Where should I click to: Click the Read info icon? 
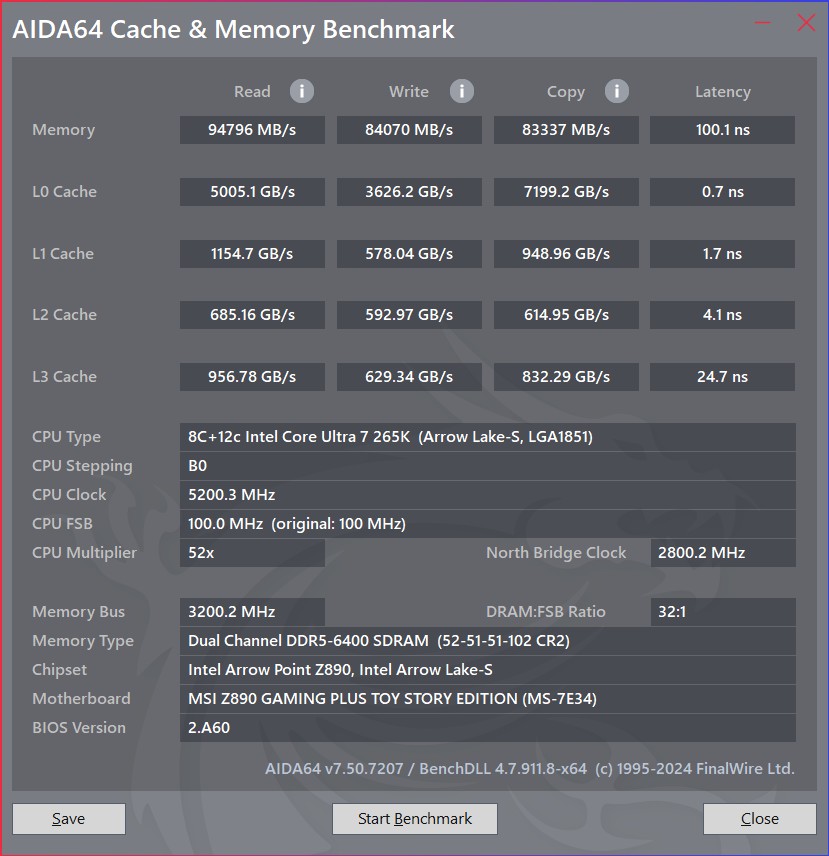(x=301, y=91)
